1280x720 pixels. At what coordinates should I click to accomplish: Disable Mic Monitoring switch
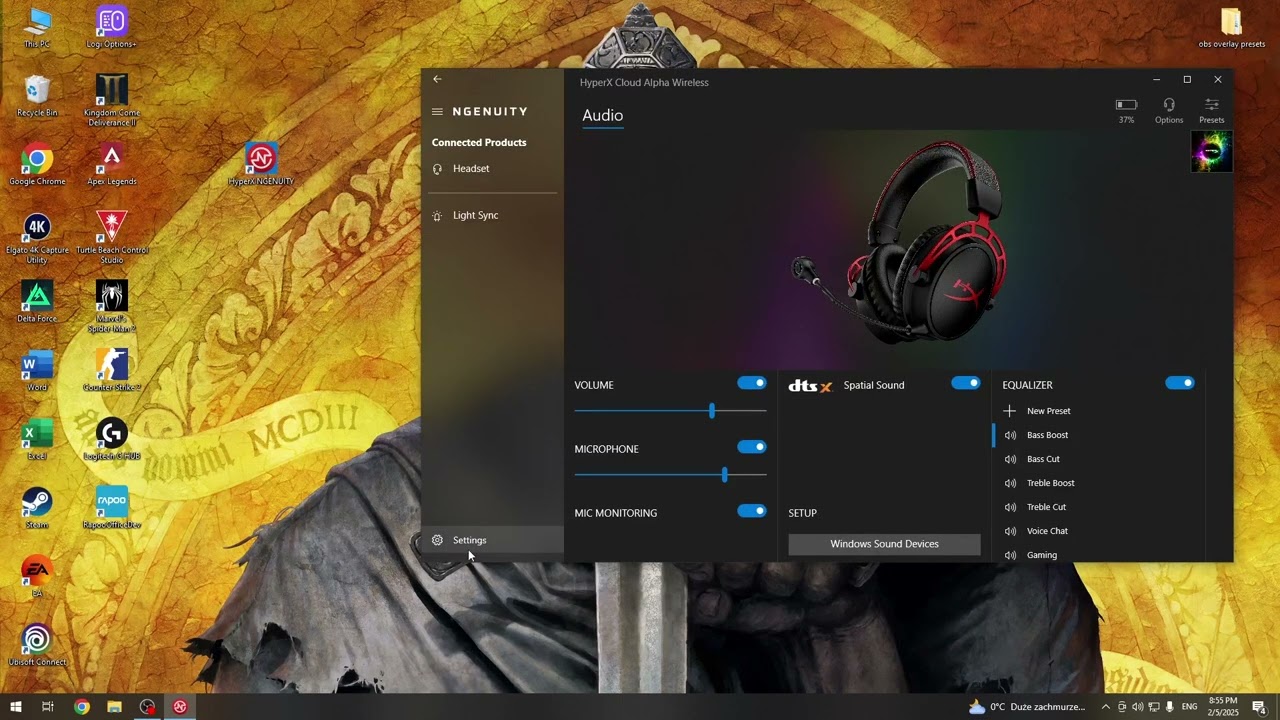tap(752, 511)
